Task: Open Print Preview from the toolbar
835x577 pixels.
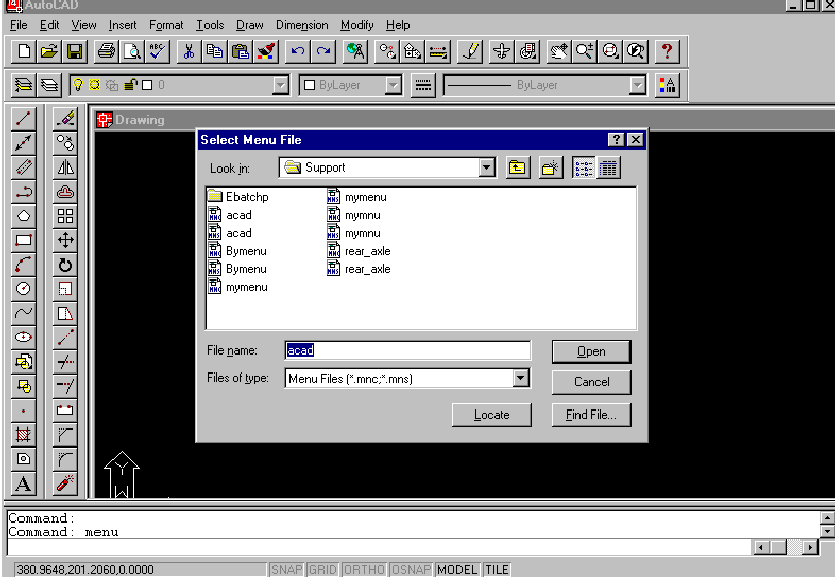Action: (132, 52)
